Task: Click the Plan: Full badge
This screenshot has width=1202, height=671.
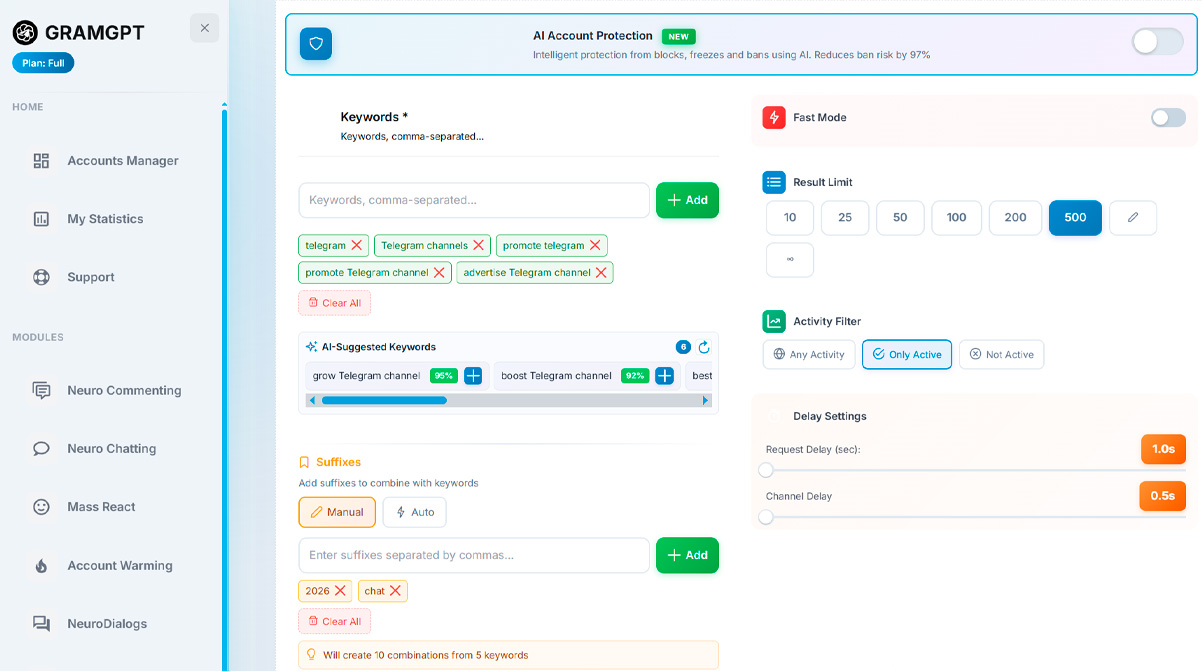Action: click(43, 63)
